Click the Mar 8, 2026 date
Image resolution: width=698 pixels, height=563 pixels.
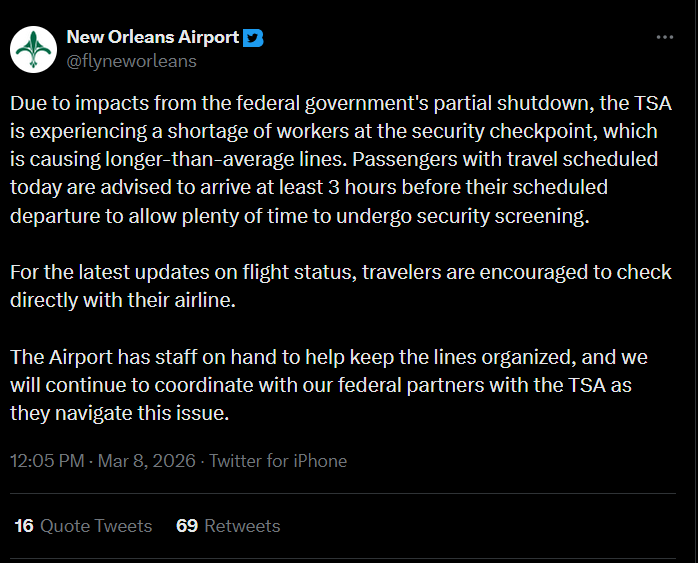[x=149, y=461]
